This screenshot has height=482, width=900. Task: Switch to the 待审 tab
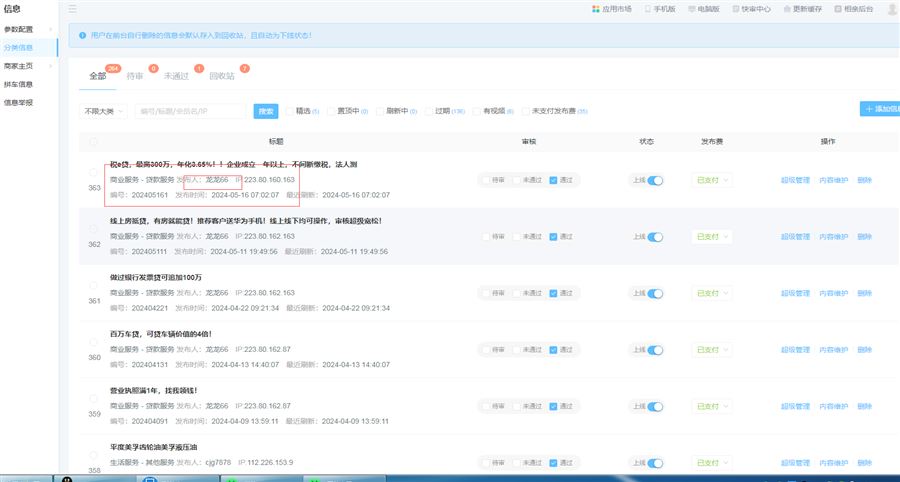click(x=135, y=76)
